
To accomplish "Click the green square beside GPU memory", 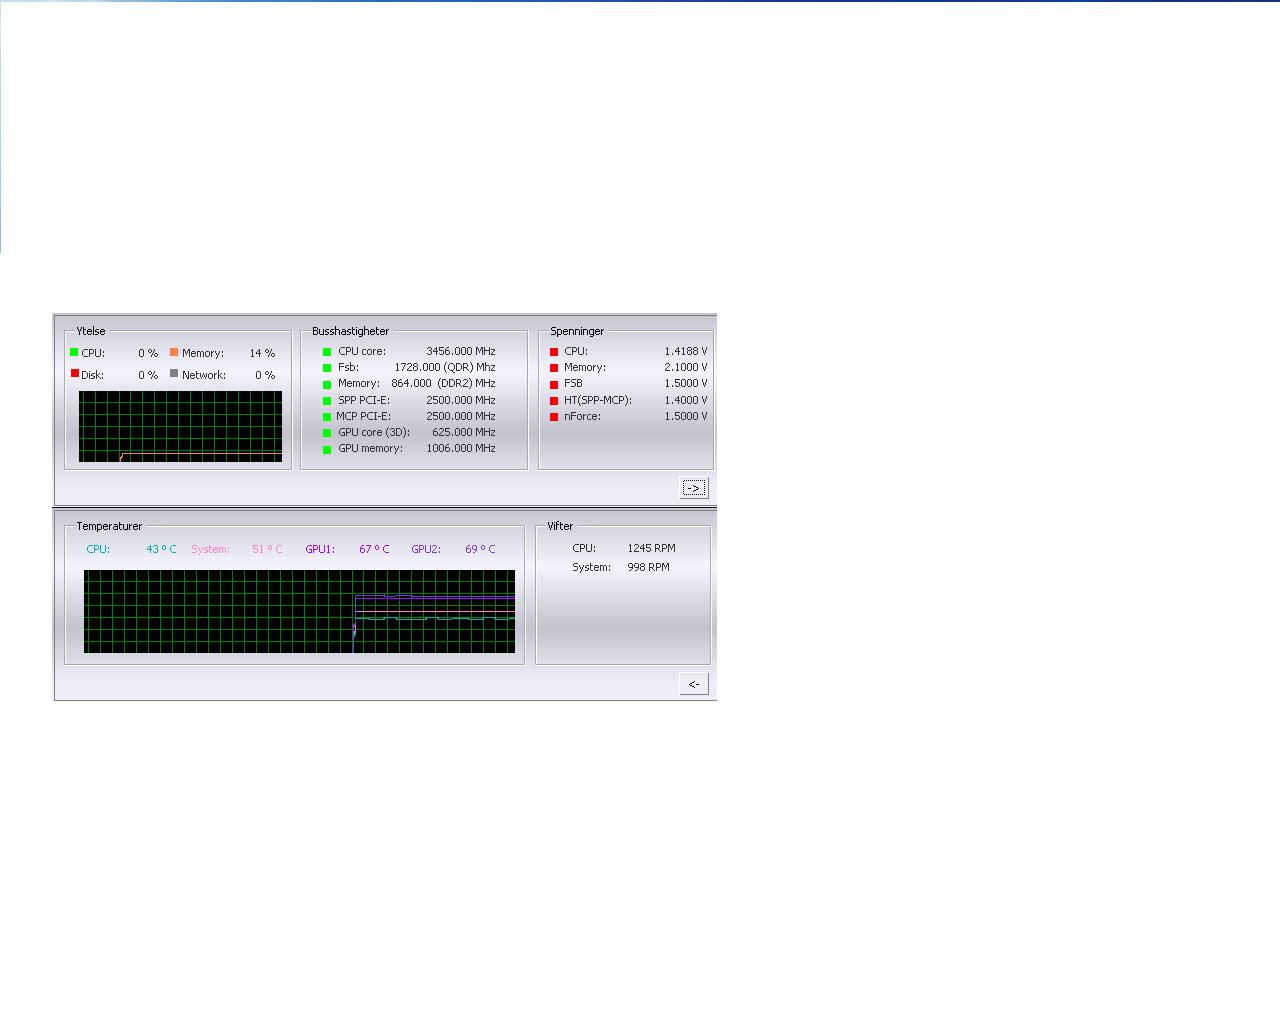I will click(x=327, y=449).
